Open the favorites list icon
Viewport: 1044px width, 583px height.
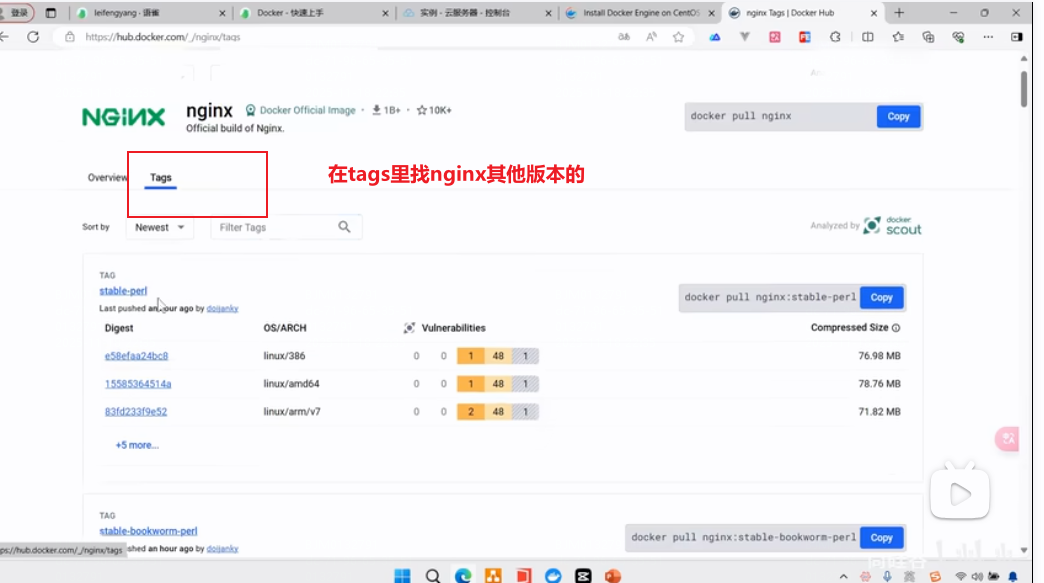[x=898, y=37]
